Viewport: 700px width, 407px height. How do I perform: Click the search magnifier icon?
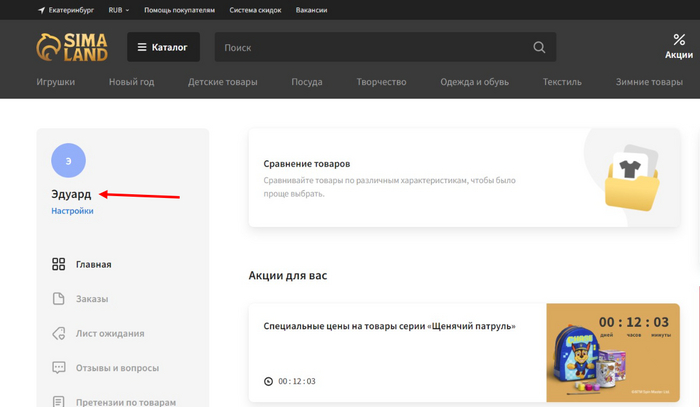pyautogui.click(x=539, y=47)
